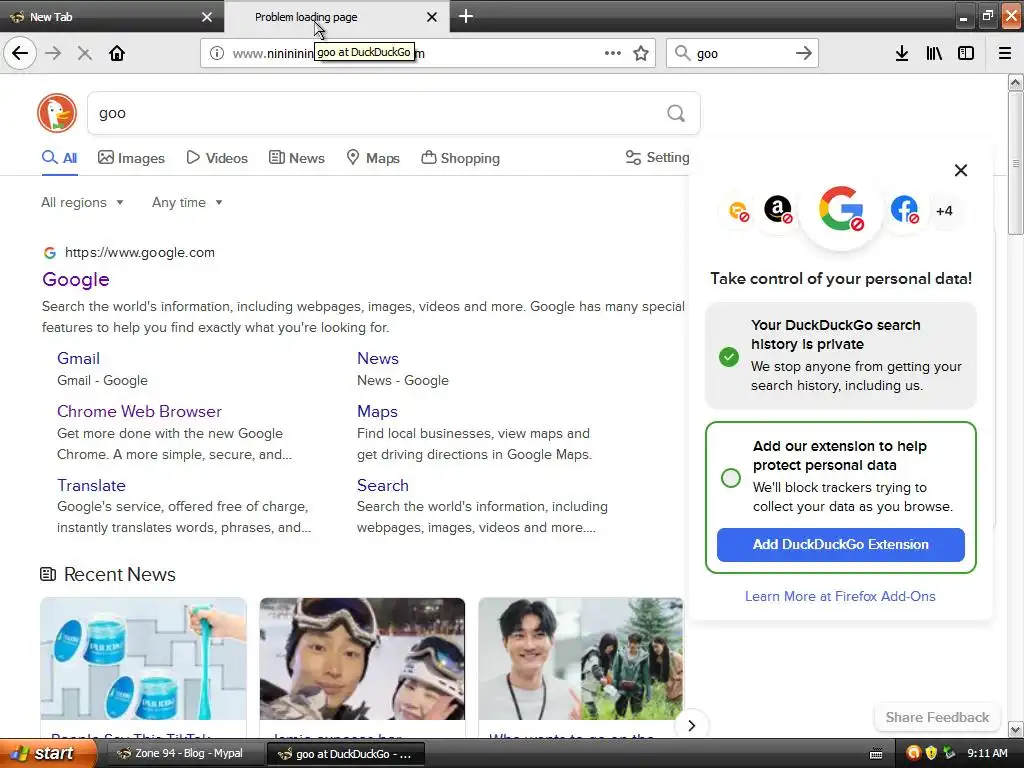Open the Downloads panel
This screenshot has height=768, width=1024.
coord(902,53)
